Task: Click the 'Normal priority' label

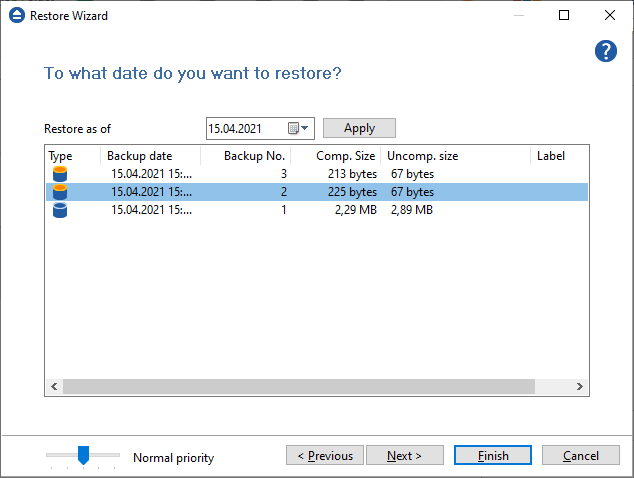Action: coord(173,458)
